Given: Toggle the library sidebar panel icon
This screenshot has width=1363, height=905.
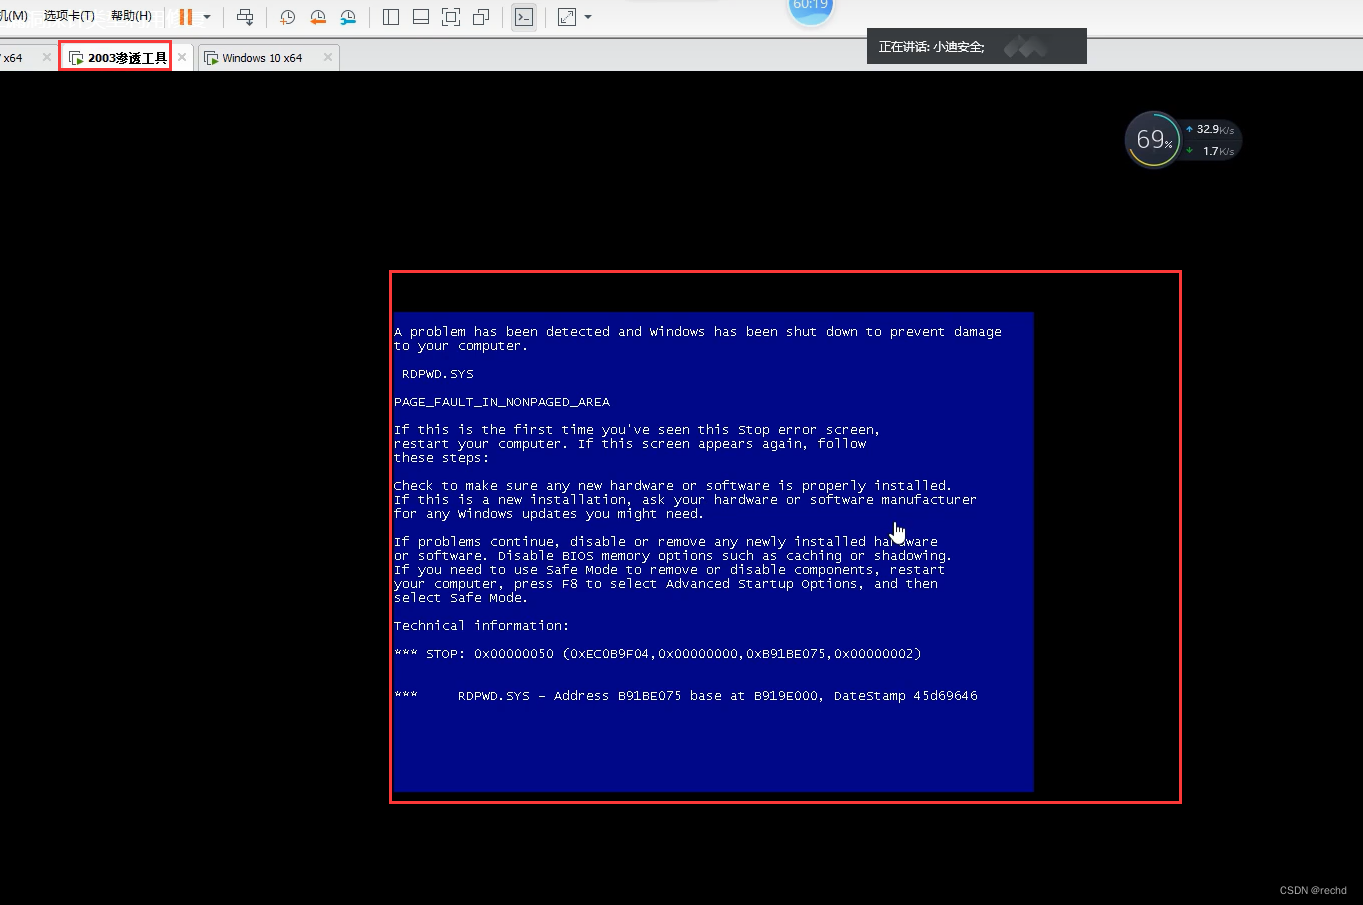Looking at the screenshot, I should (x=391, y=17).
